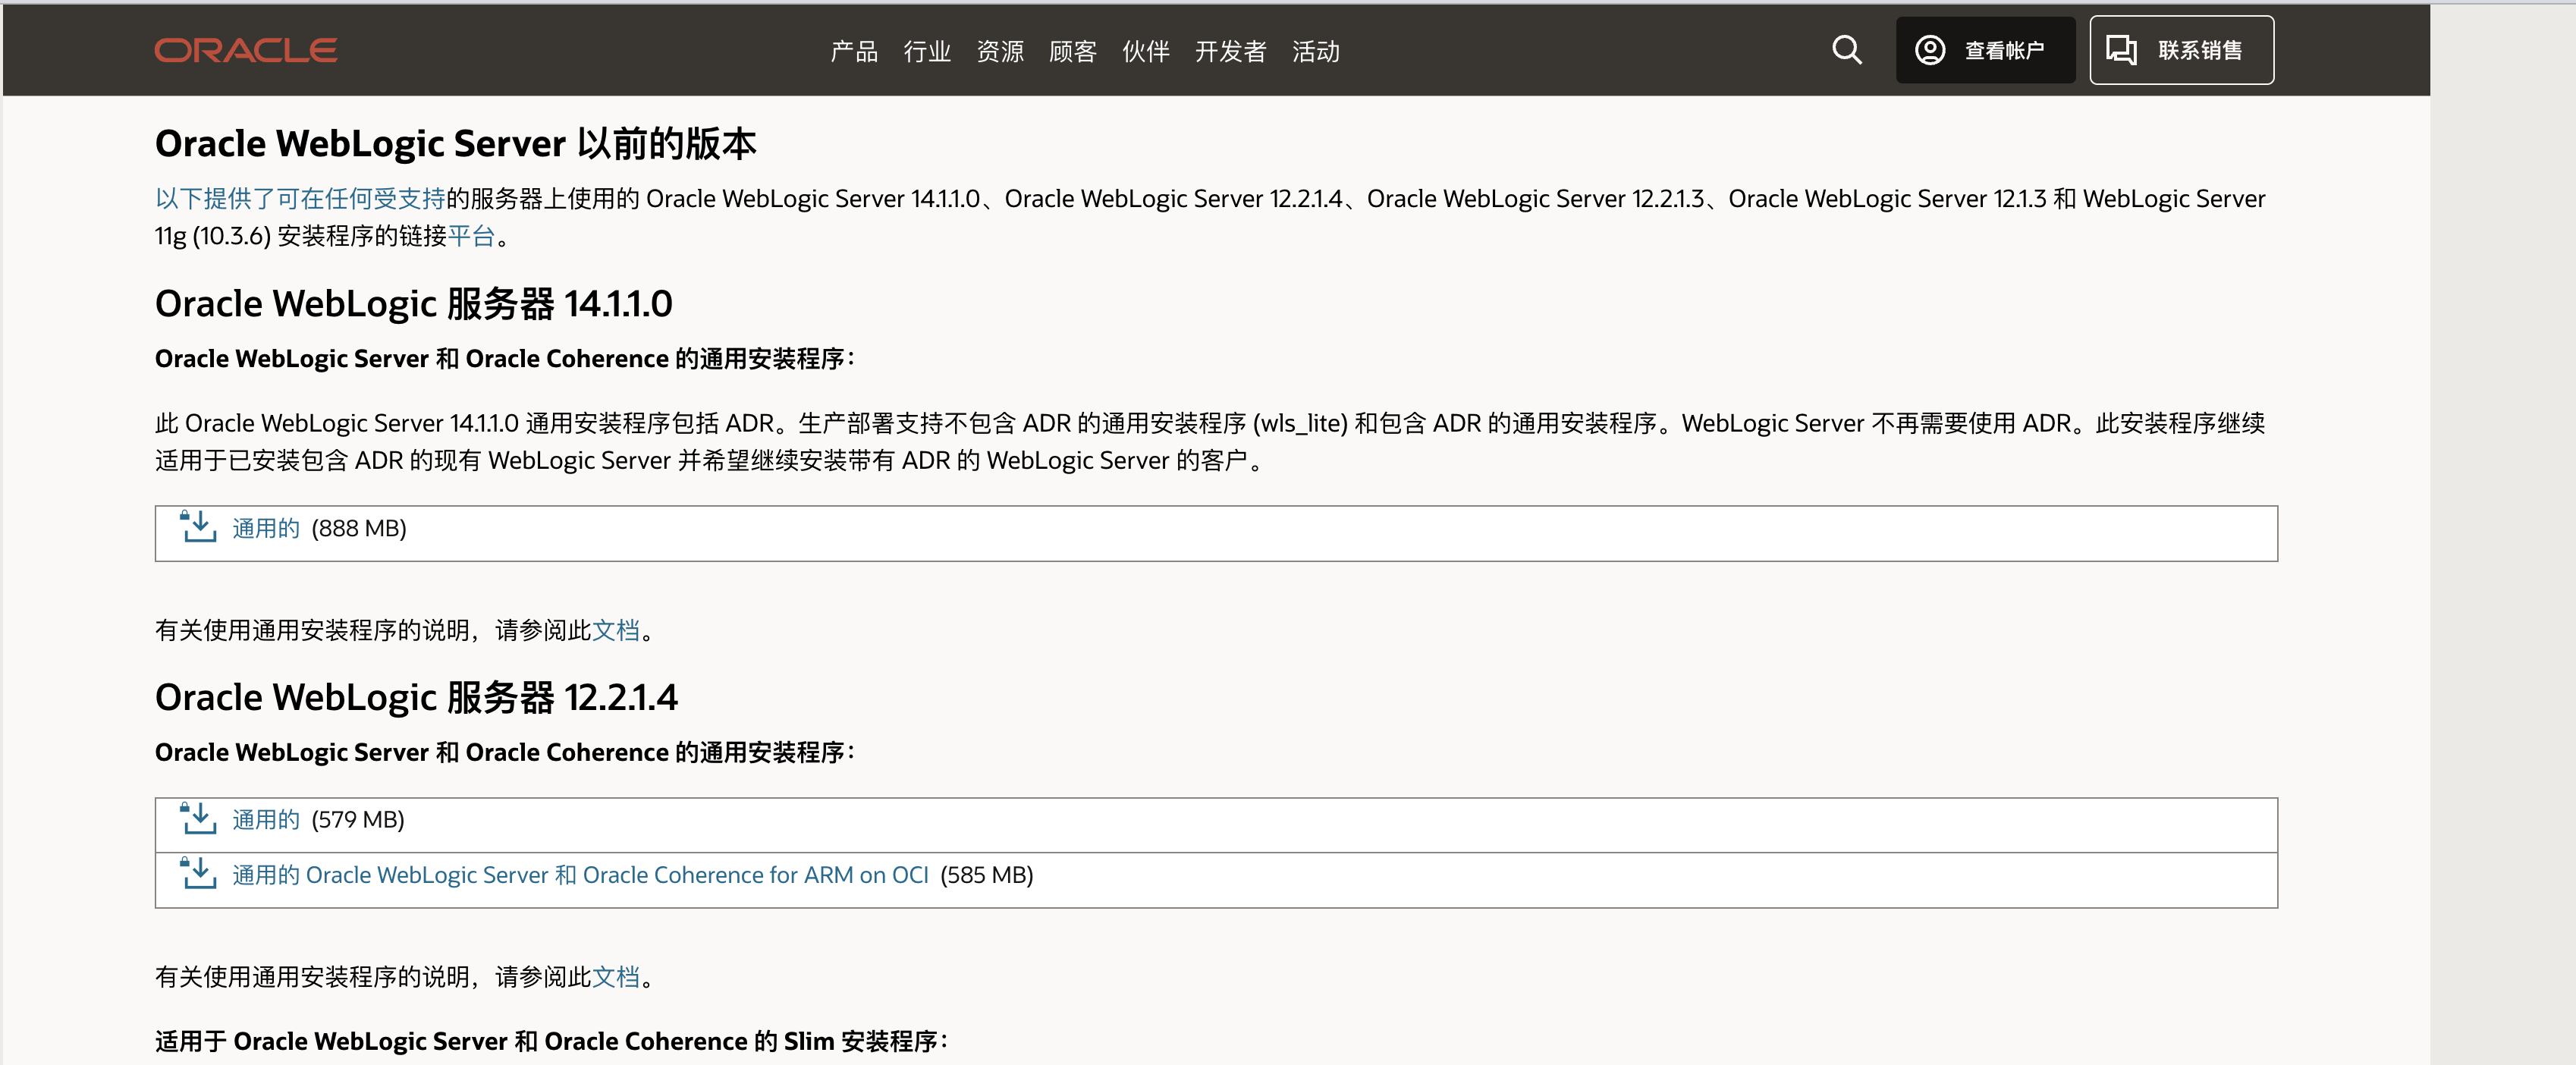Follow the 以下提供了可在任何受支持 link
Screen dimensions: 2576x1065
click(300, 199)
